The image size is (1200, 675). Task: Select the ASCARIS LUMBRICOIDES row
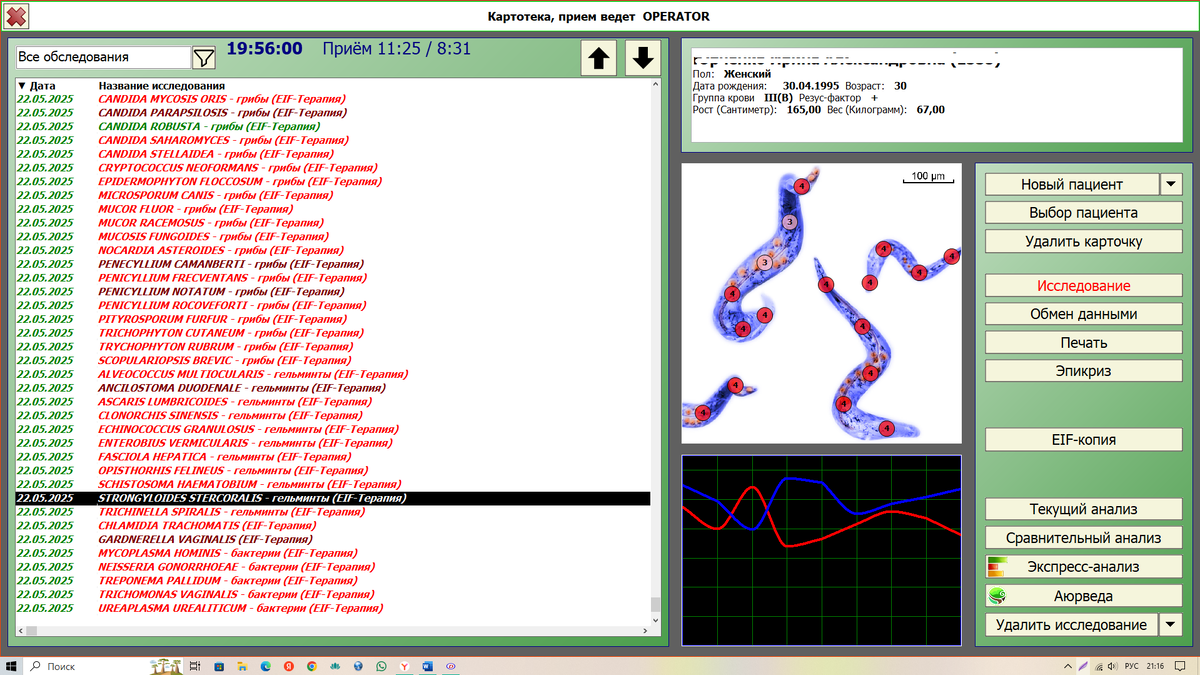[332, 402]
